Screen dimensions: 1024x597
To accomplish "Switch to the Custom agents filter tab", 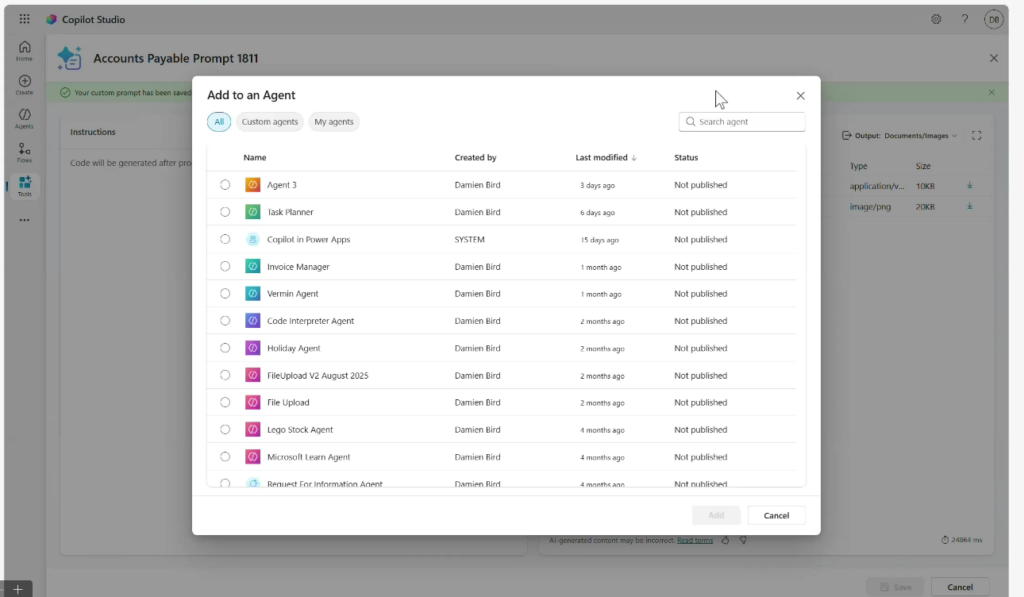I will point(270,122).
